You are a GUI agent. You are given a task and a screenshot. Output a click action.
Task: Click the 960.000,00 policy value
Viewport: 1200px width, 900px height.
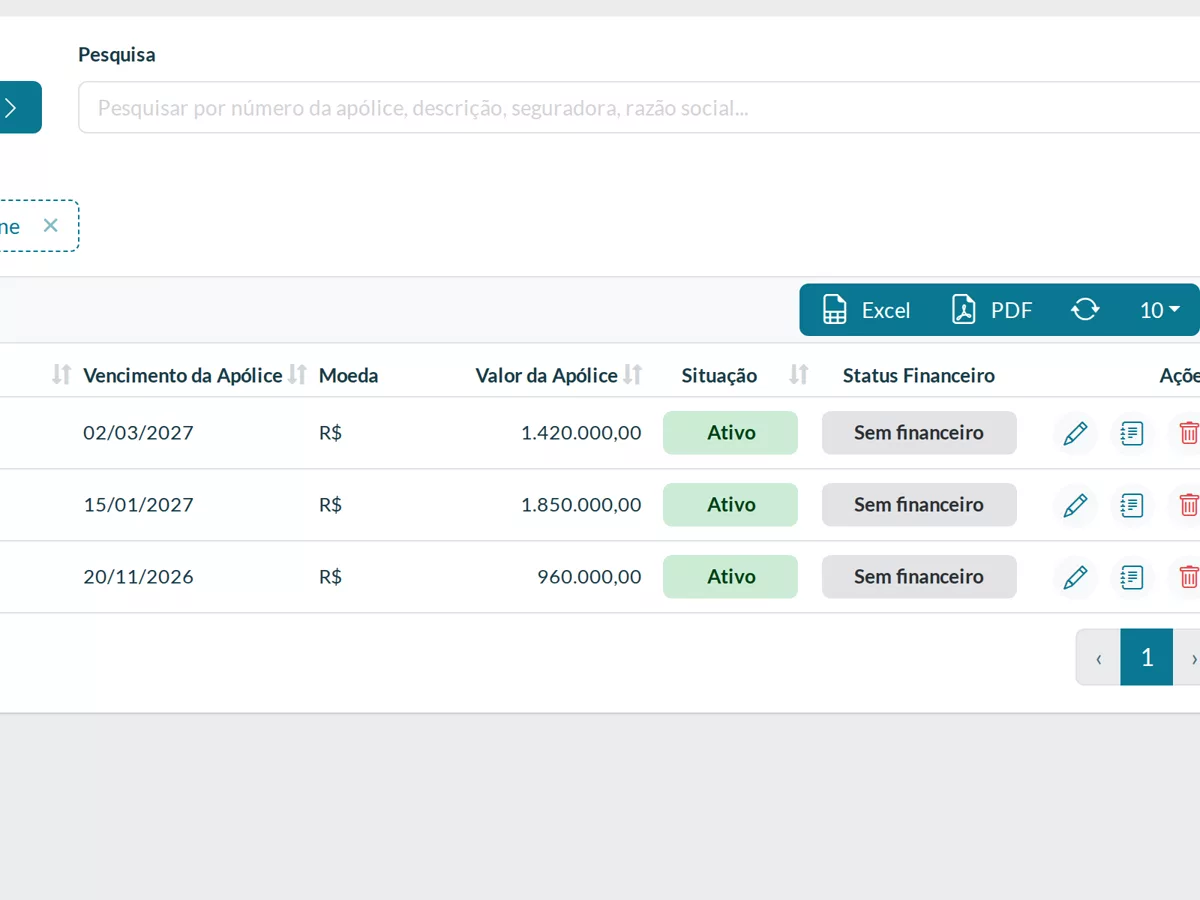click(589, 577)
